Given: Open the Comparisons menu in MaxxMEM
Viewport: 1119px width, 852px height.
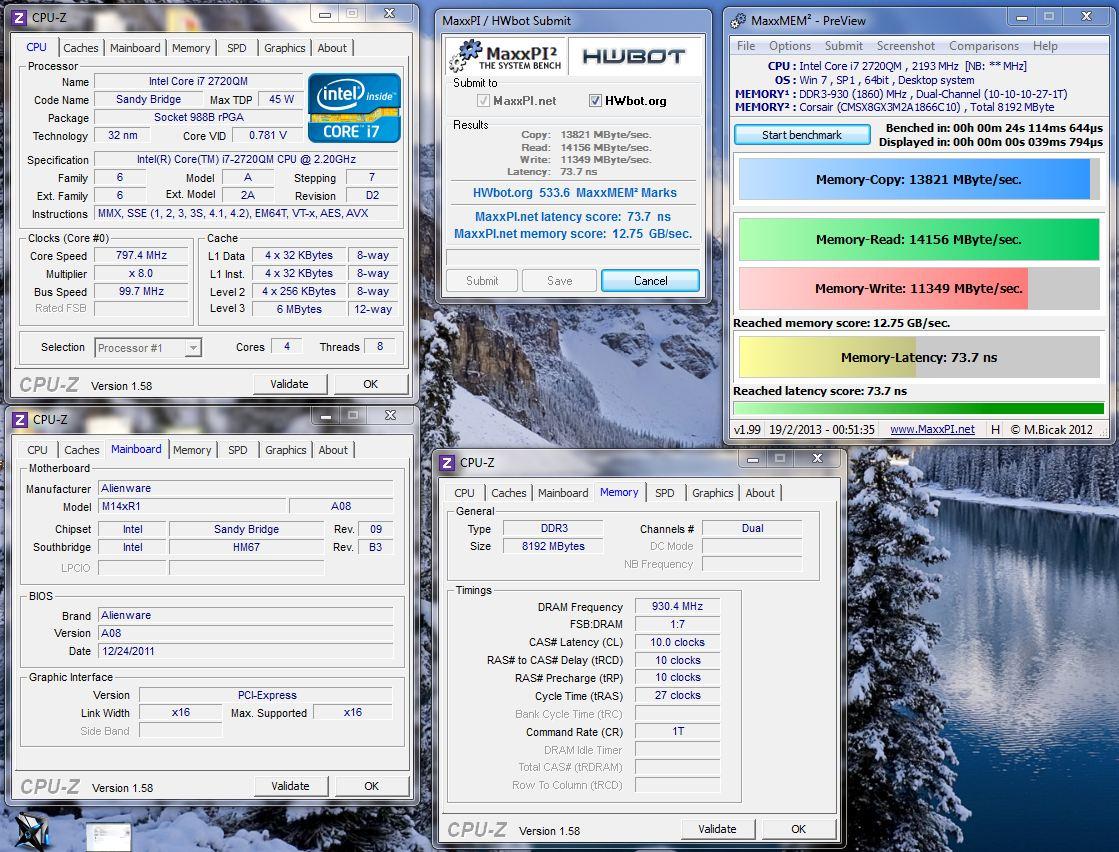Looking at the screenshot, I should 983,46.
